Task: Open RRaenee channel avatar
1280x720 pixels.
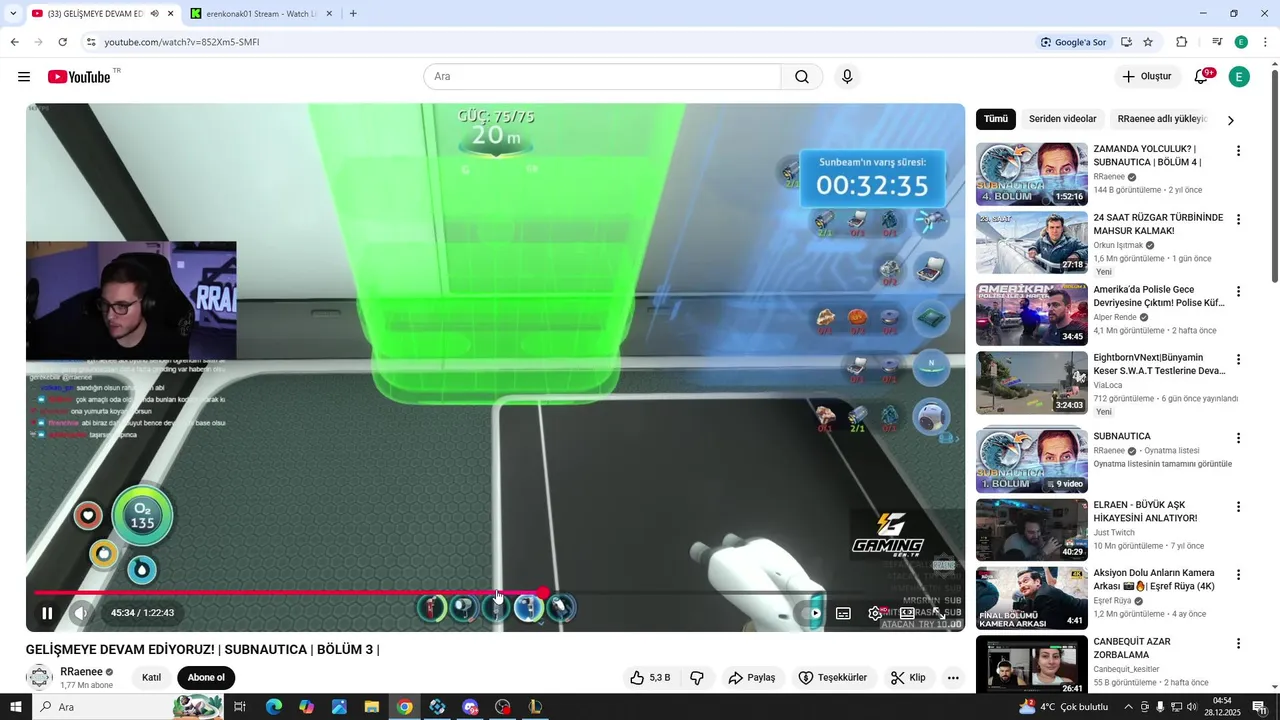Action: [39, 678]
